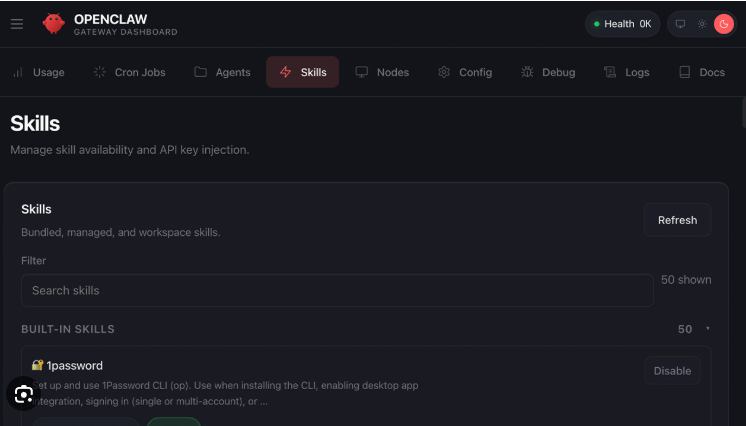This screenshot has height=426, width=746.
Task: Collapse the Built-in Skills header
Action: point(68,329)
